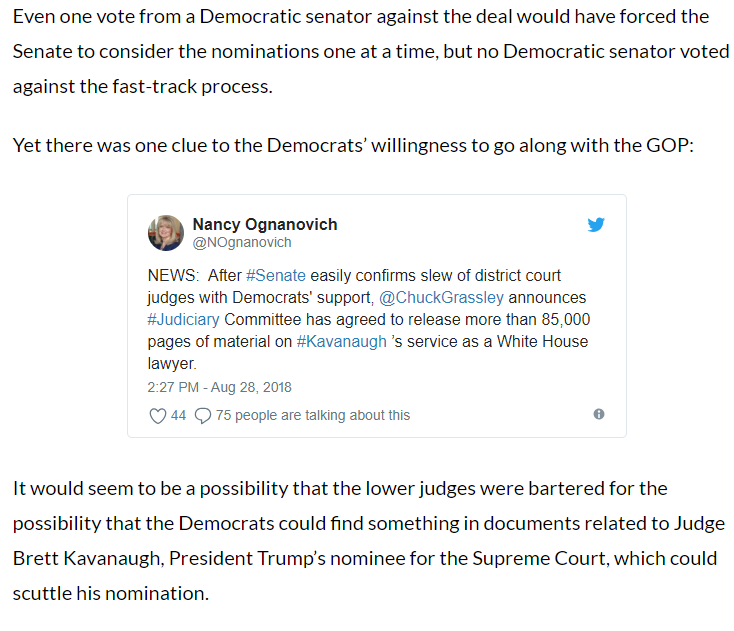This screenshot has width=734, height=631.
Task: Click the Twitter bird logo in the tweet
Action: coord(596,225)
